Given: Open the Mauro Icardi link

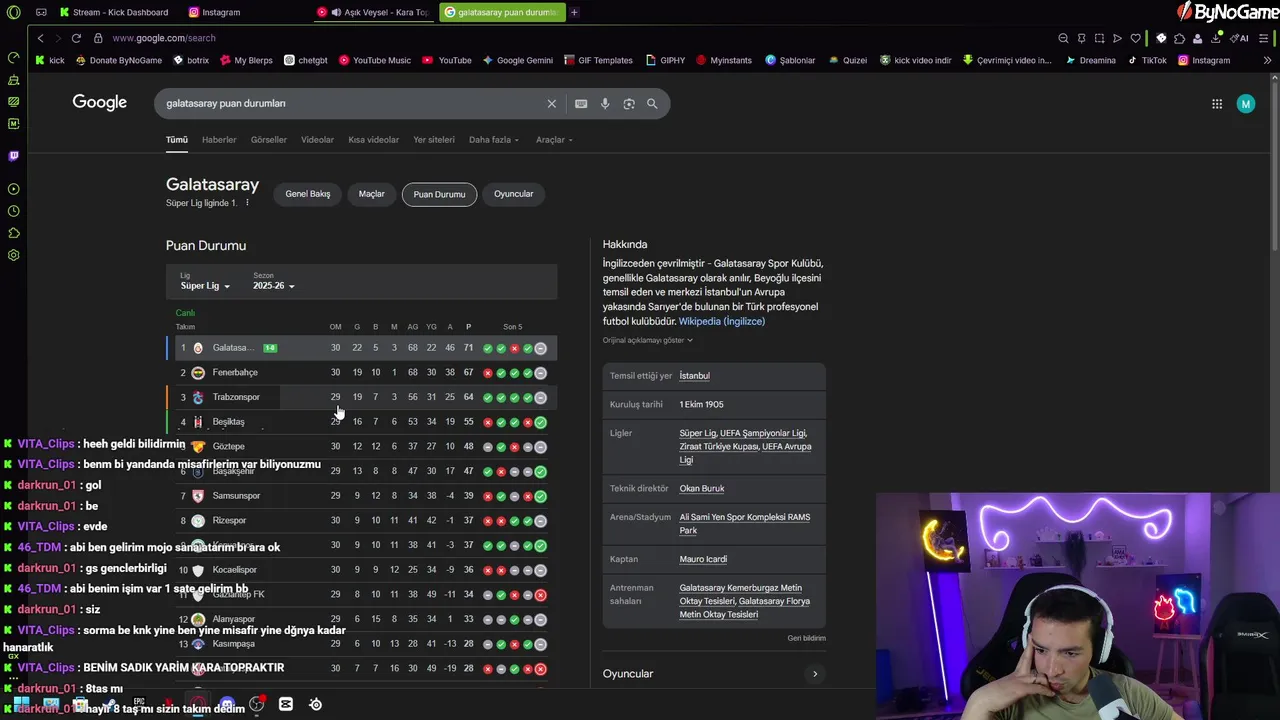Looking at the screenshot, I should [x=703, y=560].
